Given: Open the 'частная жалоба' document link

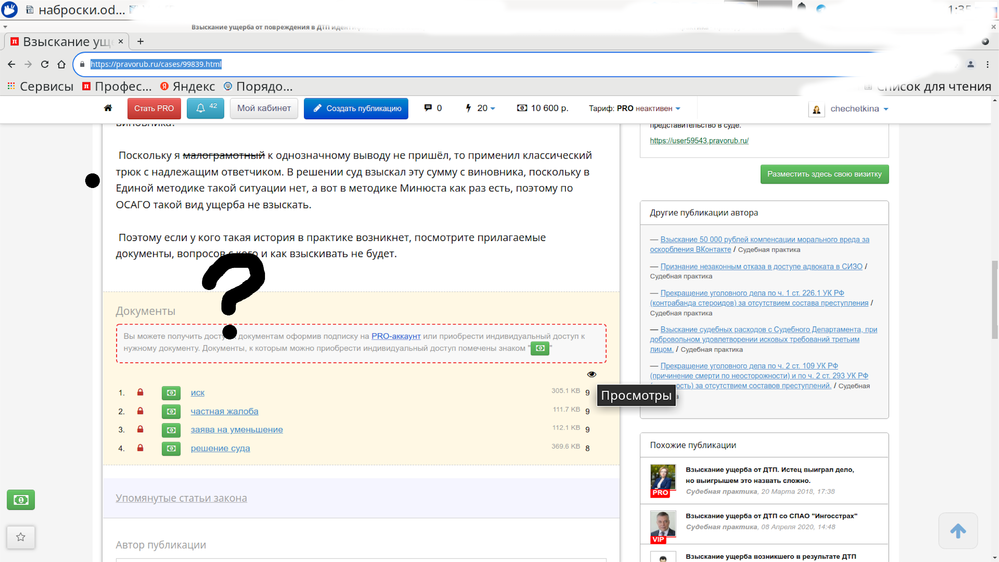Looking at the screenshot, I should 224,411.
